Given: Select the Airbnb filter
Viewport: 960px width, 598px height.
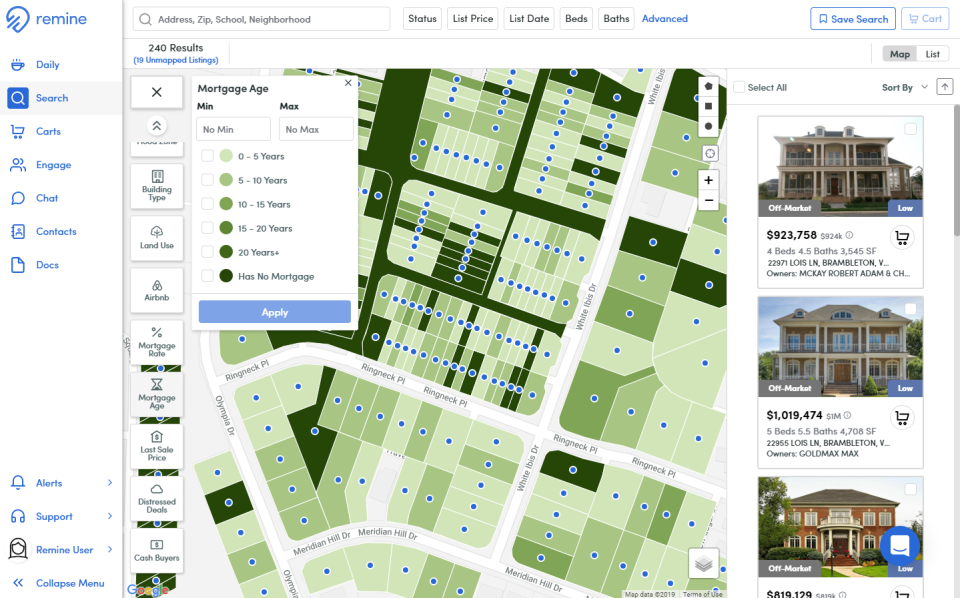Looking at the screenshot, I should (x=156, y=290).
